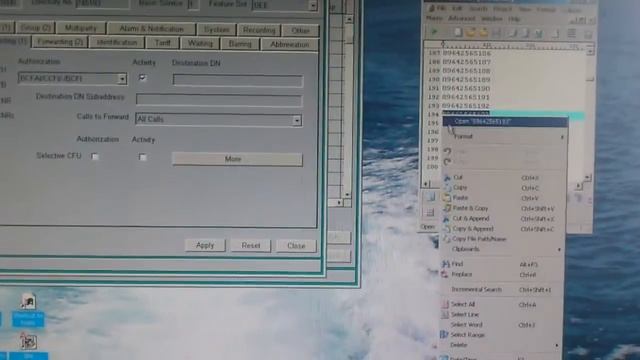Apply the subscriber settings

pyautogui.click(x=205, y=245)
